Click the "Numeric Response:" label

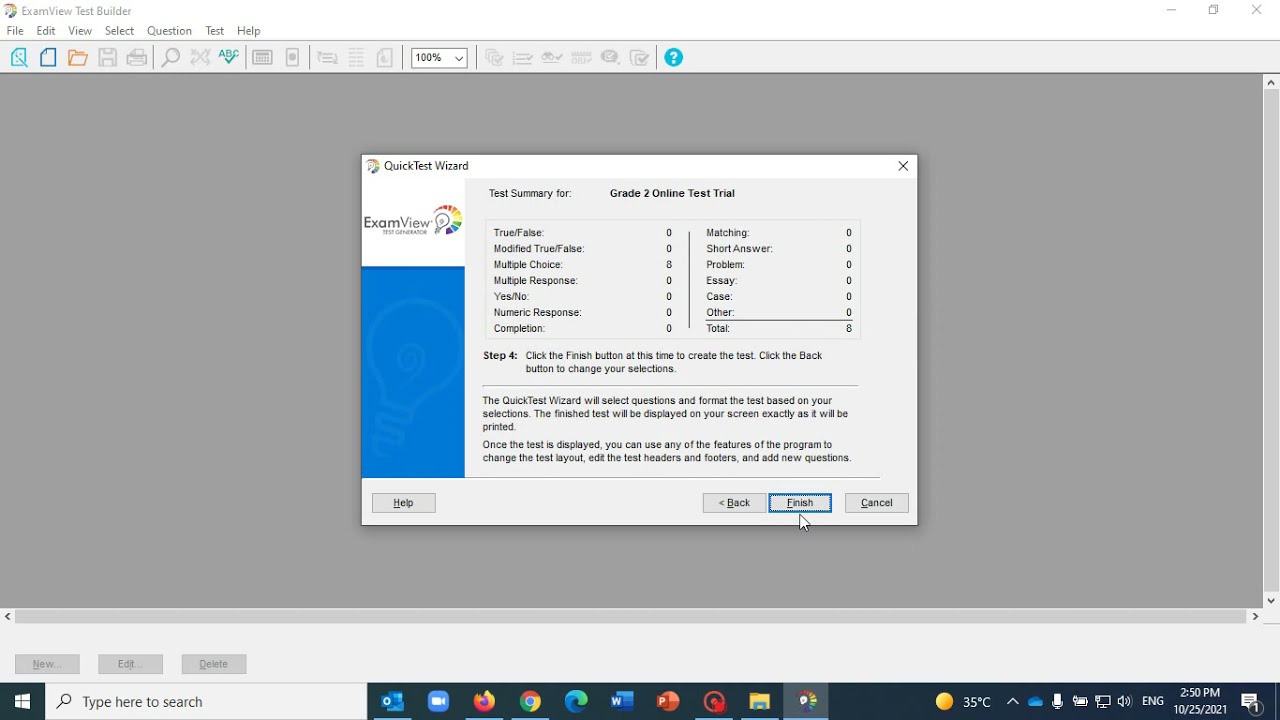[537, 313]
